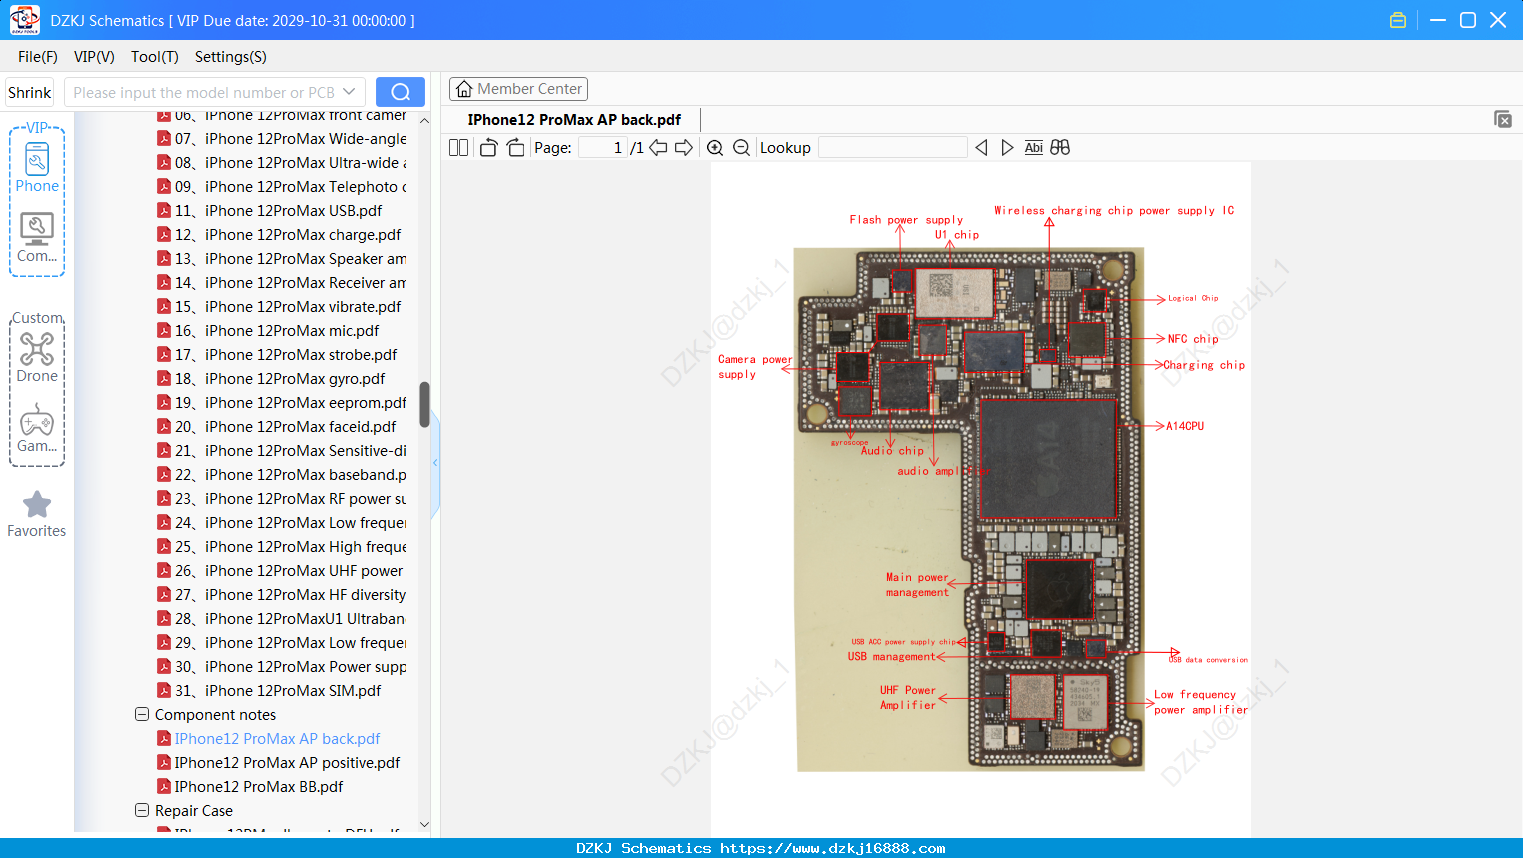Screen dimensions: 1523x858
Task: Toggle two-page view icon in PDF toolbar
Action: point(458,148)
